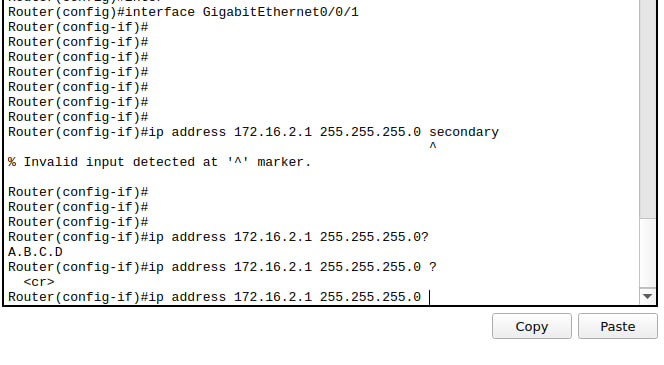Place the cursor at the end of the last command line
The height and width of the screenshot is (365, 664).
pyautogui.click(x=429, y=297)
